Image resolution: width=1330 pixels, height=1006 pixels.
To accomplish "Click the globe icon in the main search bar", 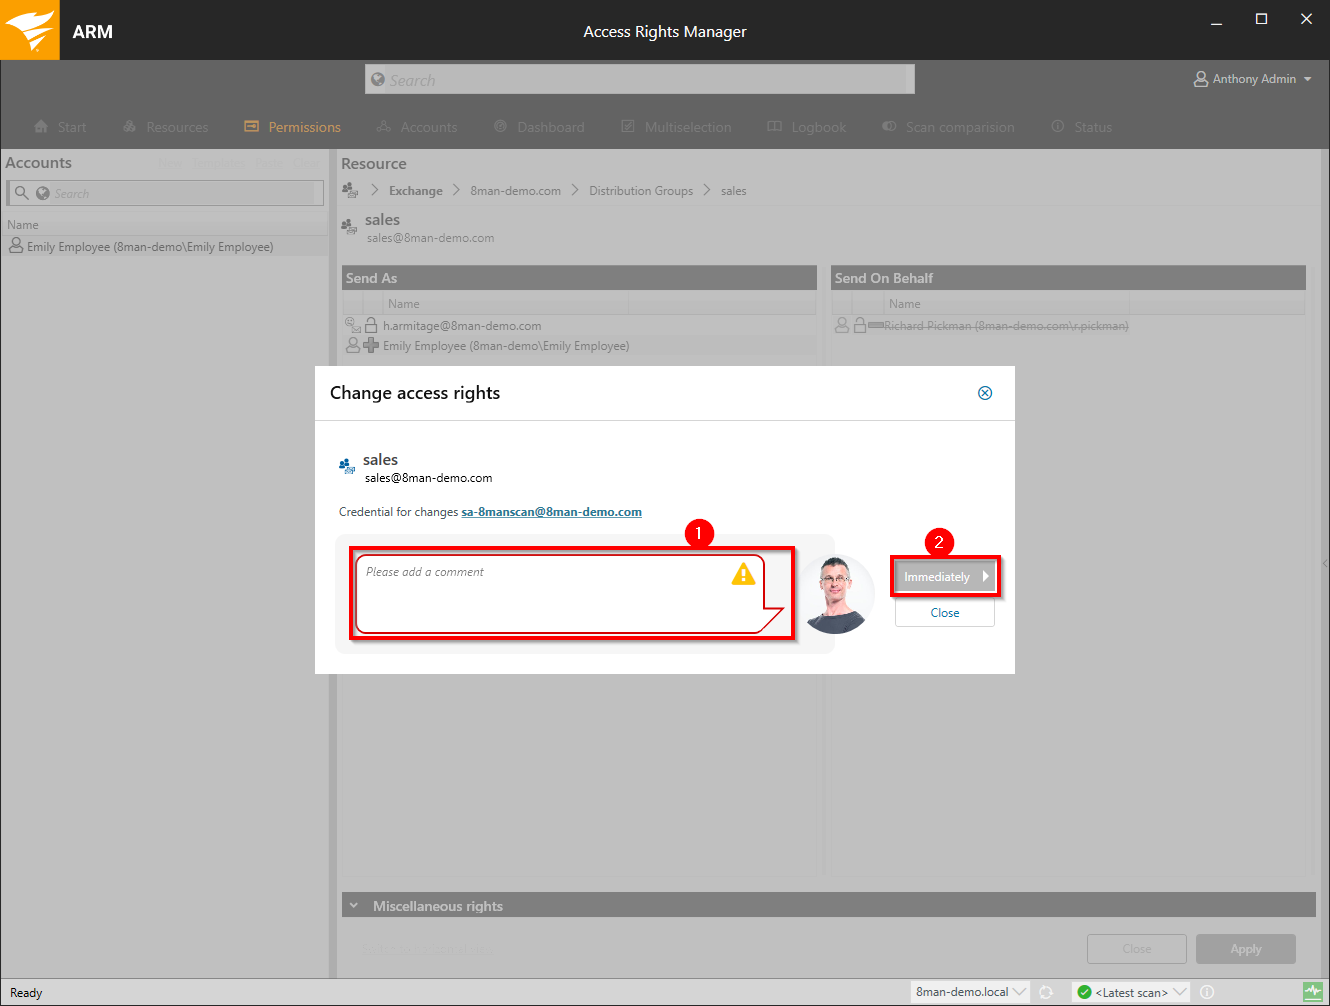I will pos(378,79).
